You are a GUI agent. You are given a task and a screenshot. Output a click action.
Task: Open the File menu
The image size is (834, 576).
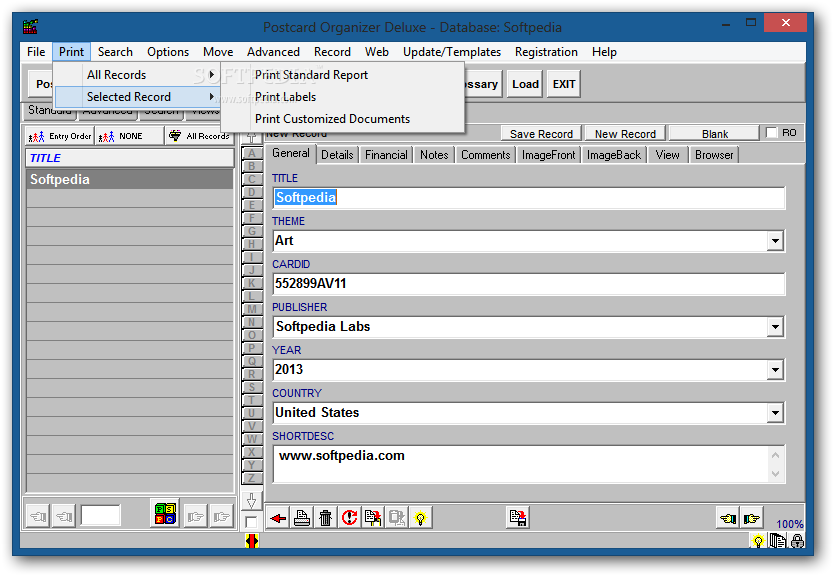(36, 52)
